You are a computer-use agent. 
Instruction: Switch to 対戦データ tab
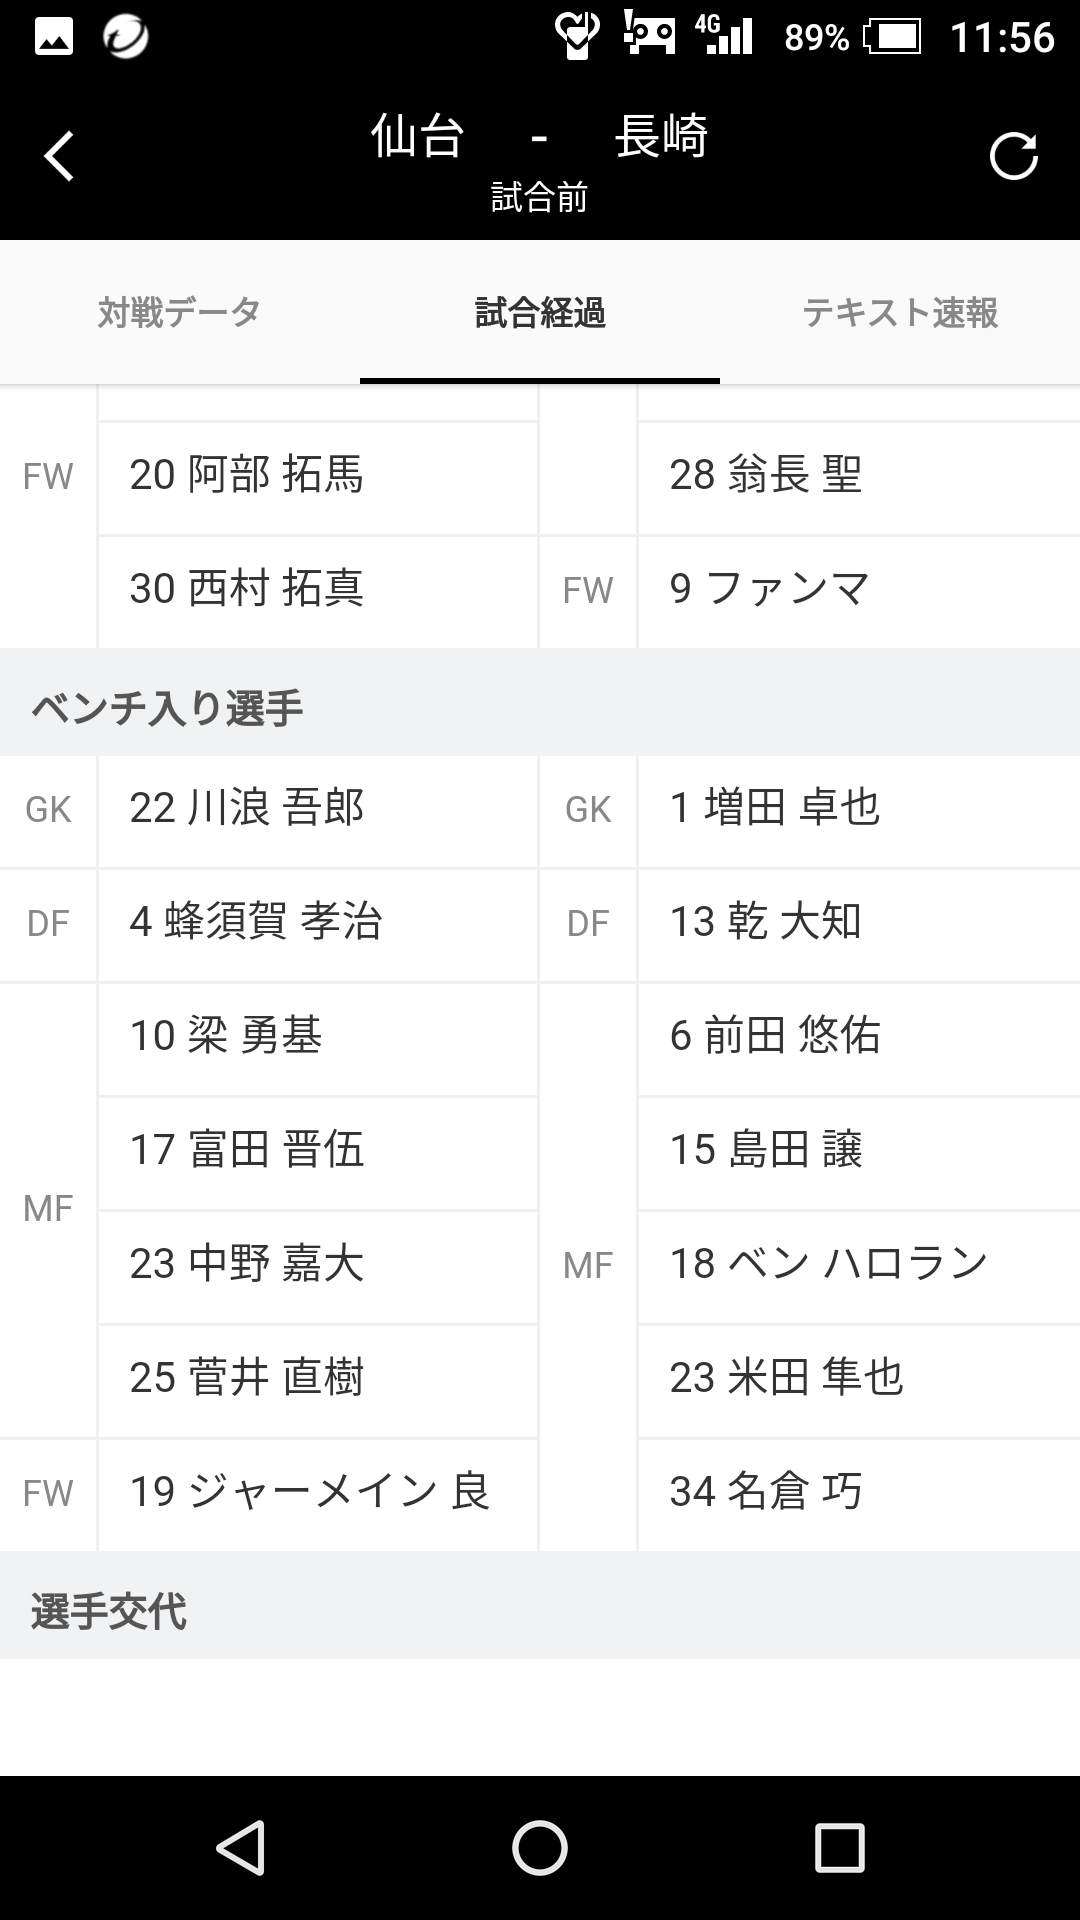(x=180, y=313)
